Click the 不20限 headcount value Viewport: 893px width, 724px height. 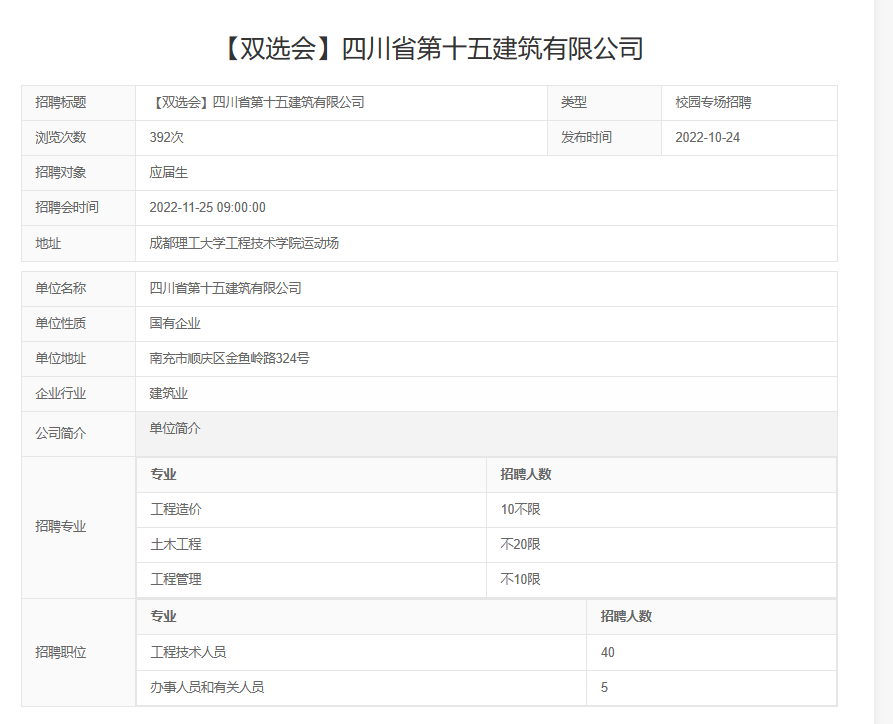tap(521, 545)
